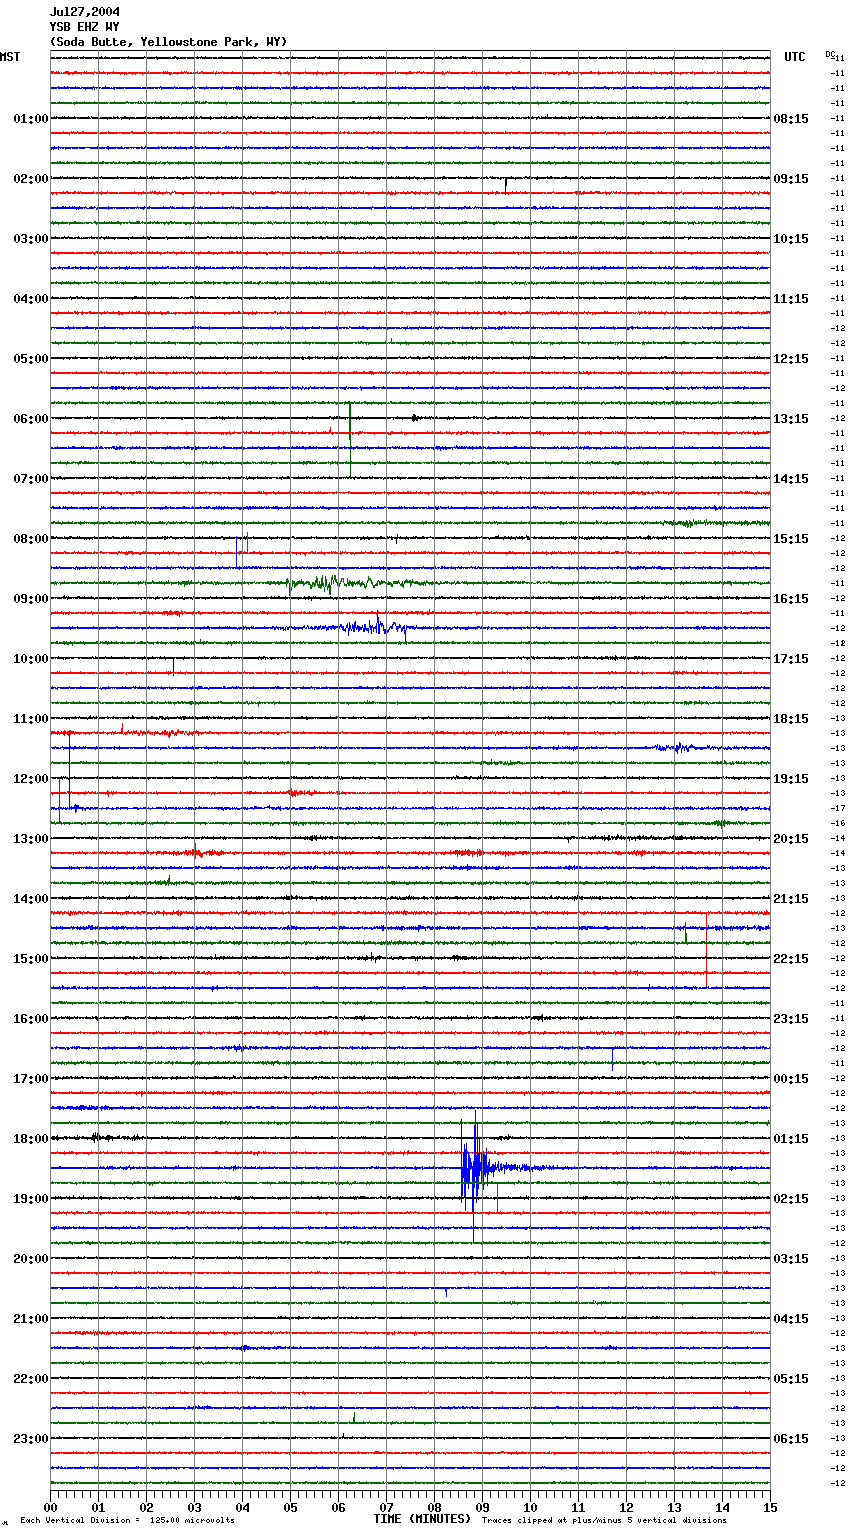Screen dimensions: 850x1534
Task: Click the '09:00' MST time label
Action: click(x=31, y=599)
